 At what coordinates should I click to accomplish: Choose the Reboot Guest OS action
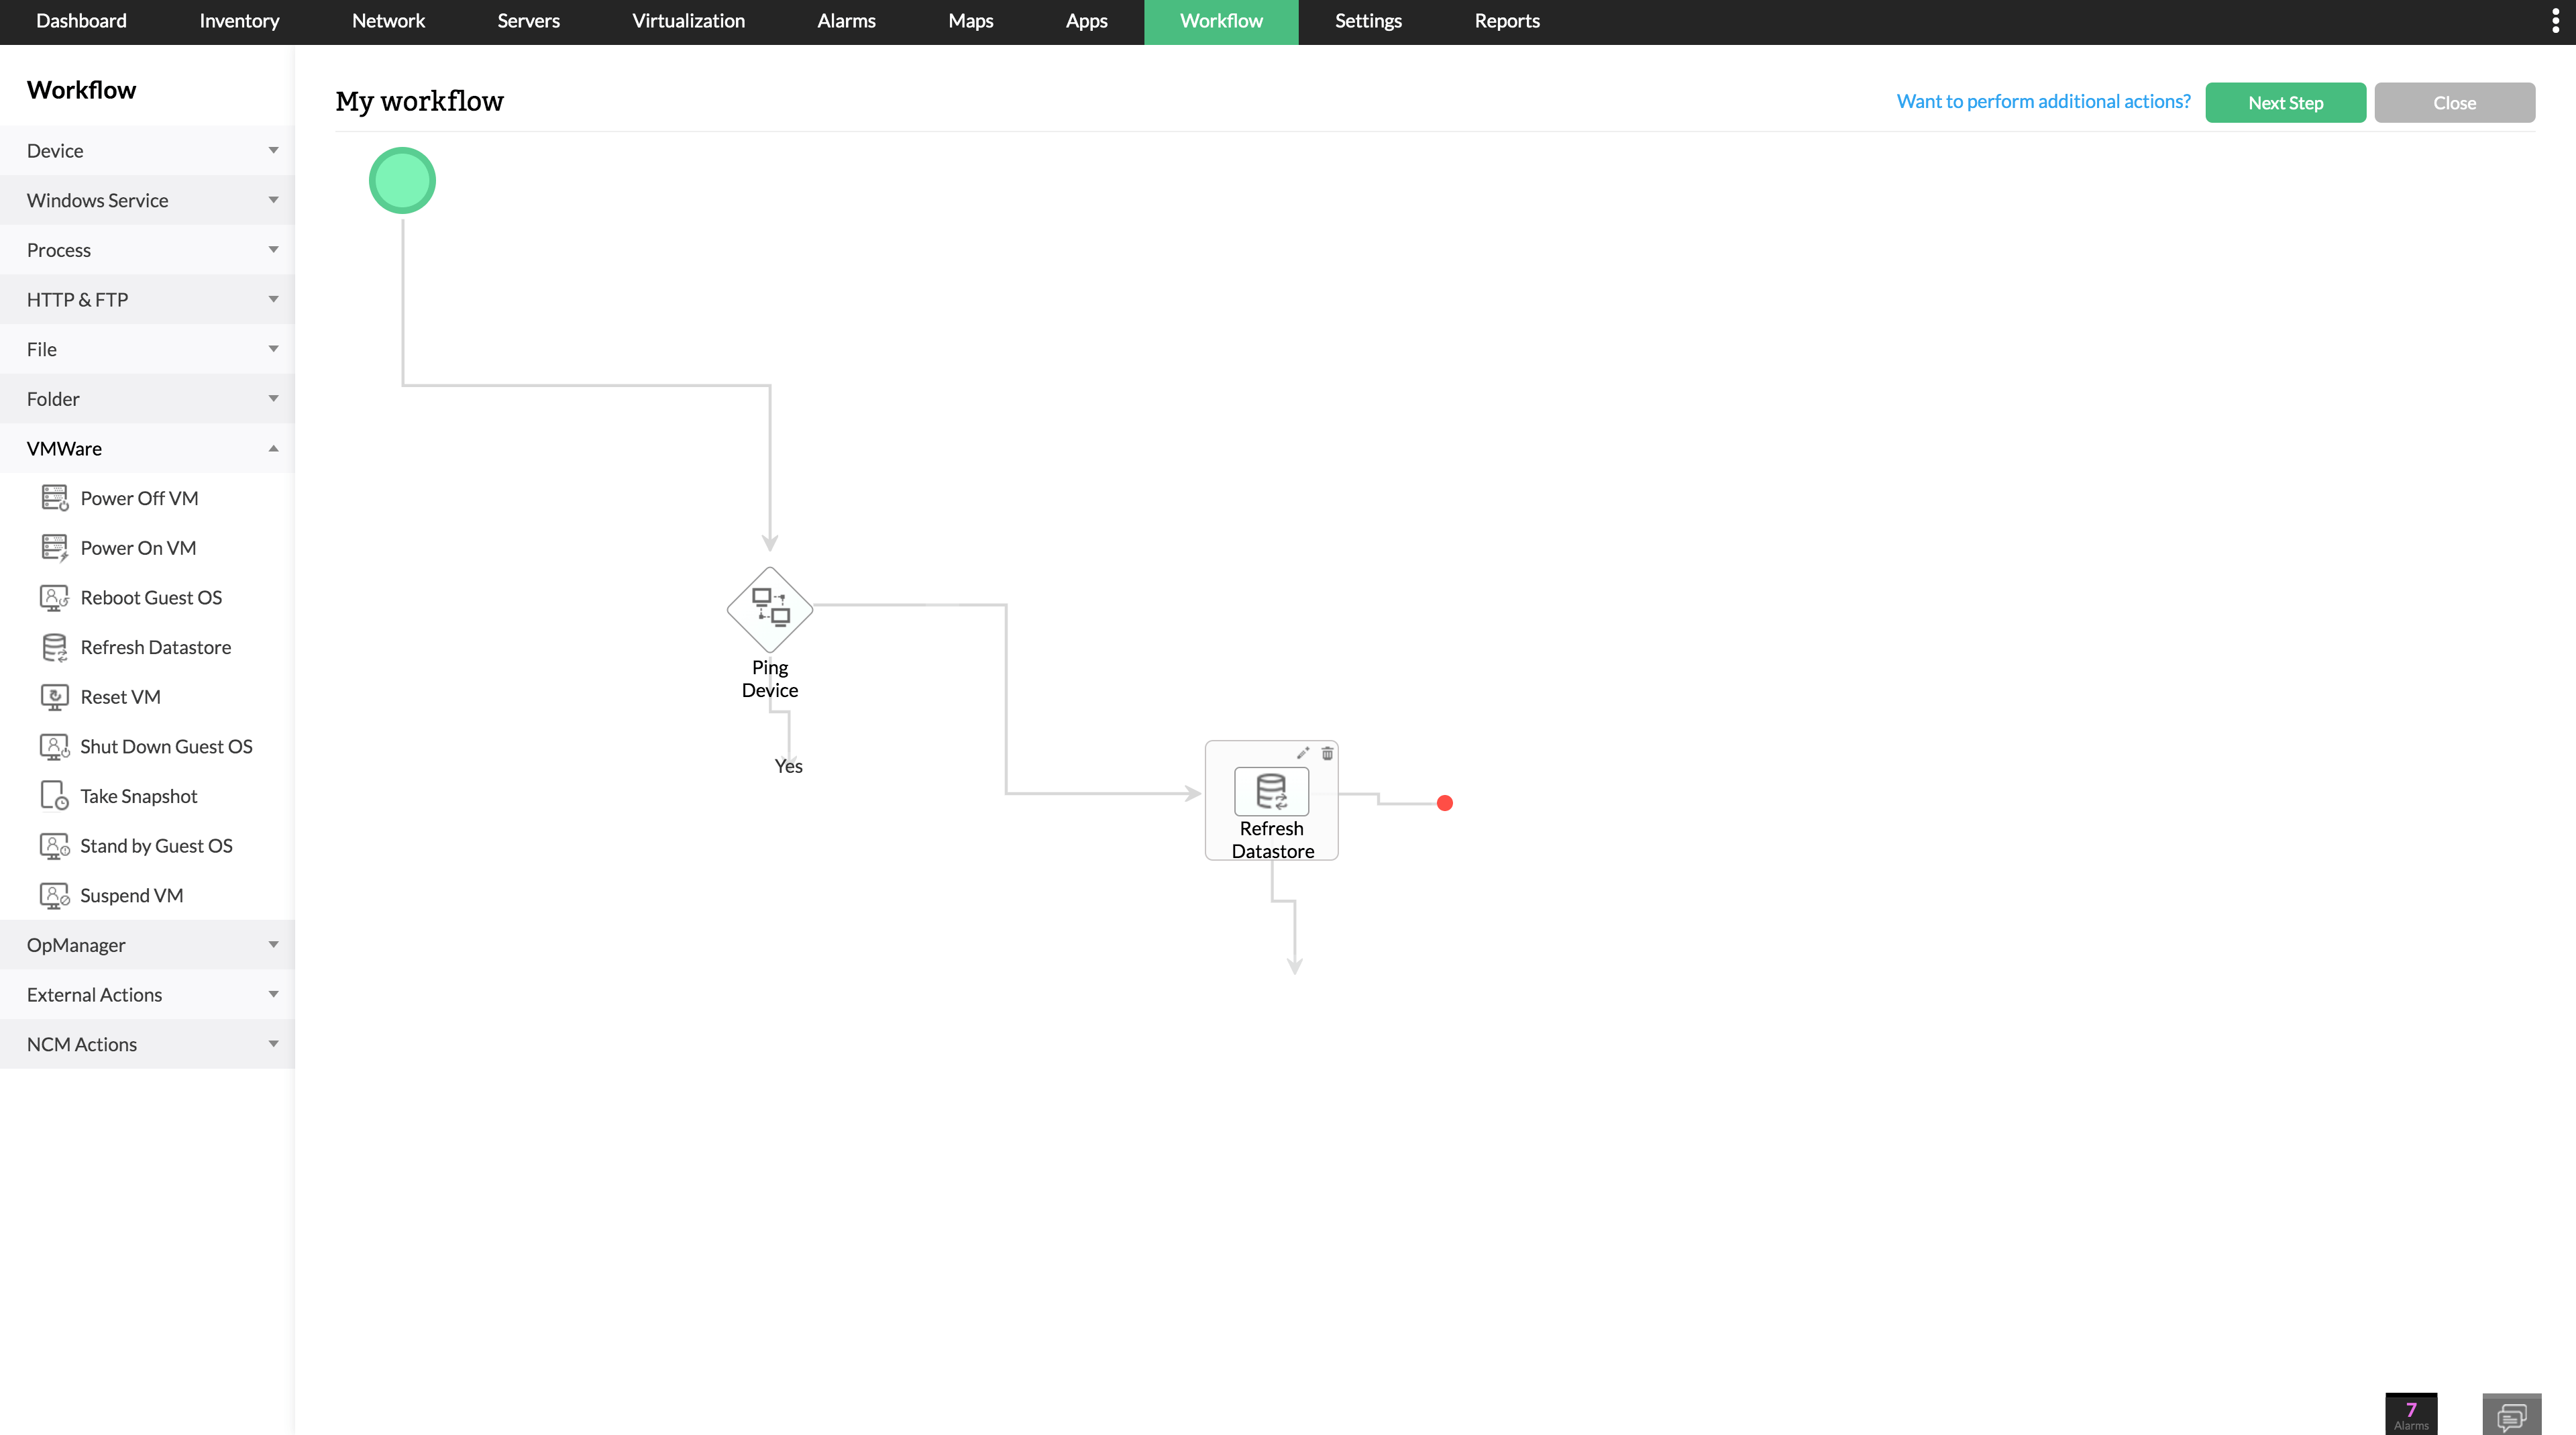[150, 597]
